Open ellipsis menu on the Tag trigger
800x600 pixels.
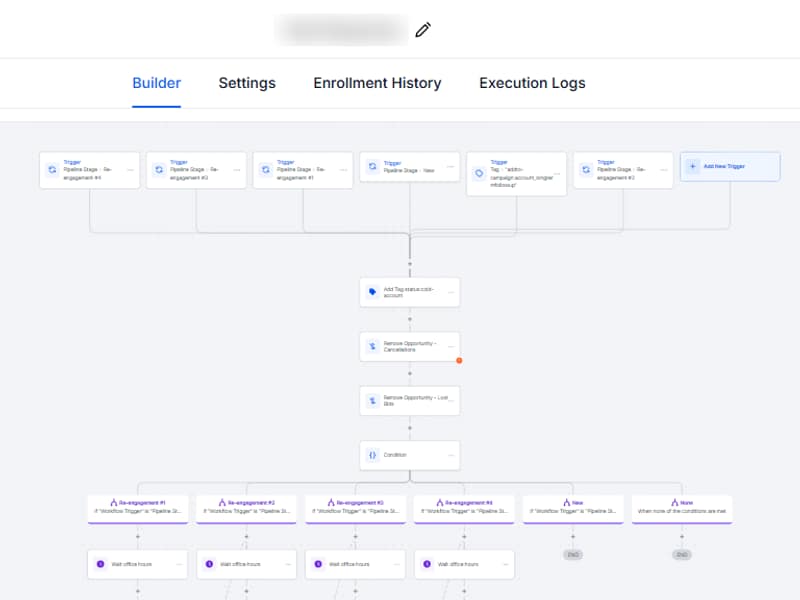pyautogui.click(x=557, y=173)
